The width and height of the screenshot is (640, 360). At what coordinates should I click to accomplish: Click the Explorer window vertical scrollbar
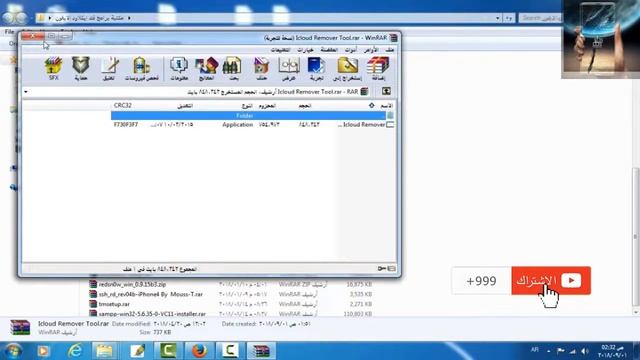click(636, 237)
